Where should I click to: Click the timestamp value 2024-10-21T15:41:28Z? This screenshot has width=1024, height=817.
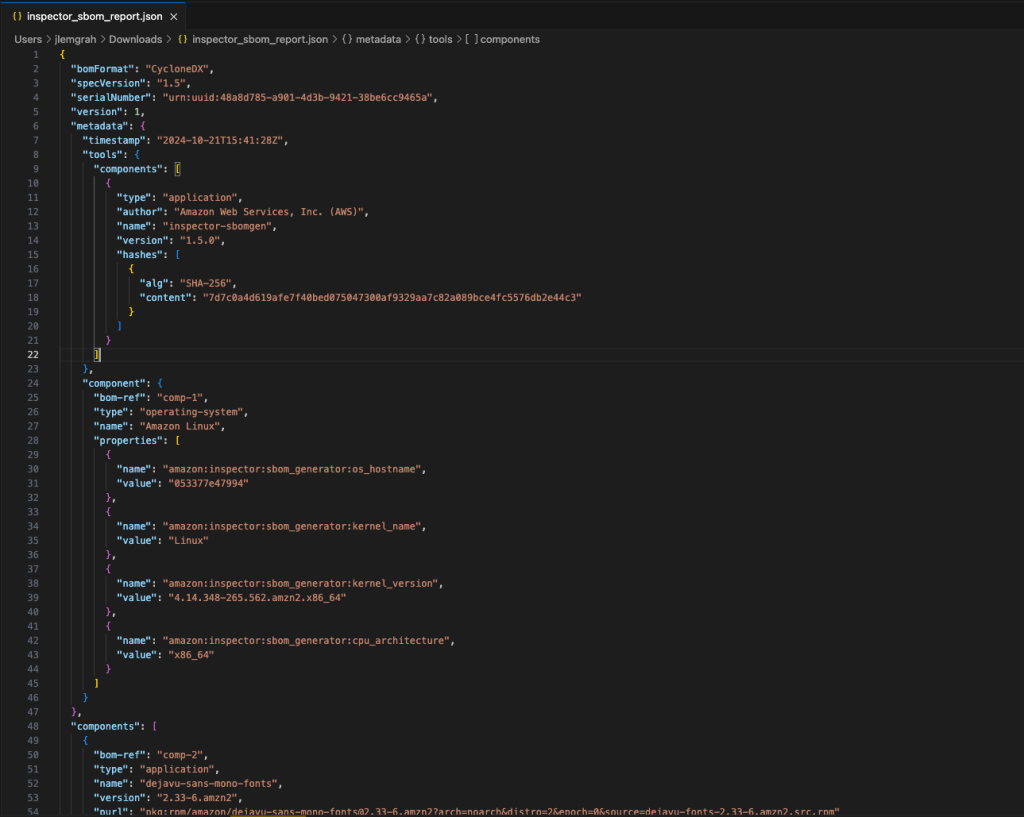pos(219,140)
